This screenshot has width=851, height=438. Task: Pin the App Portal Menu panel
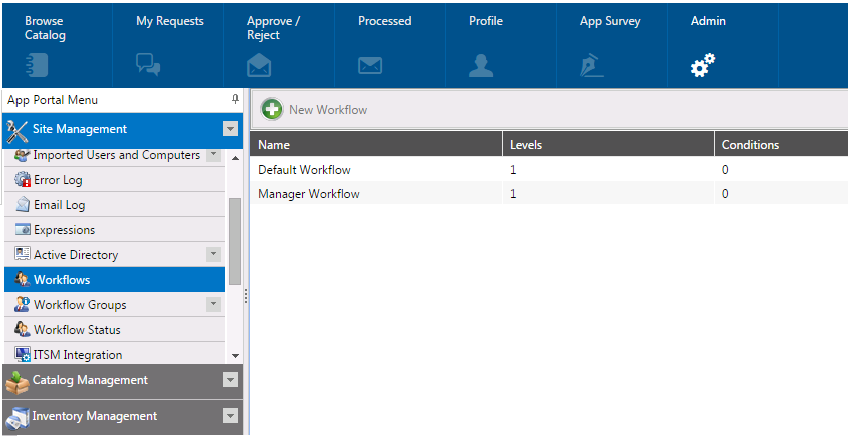pyautogui.click(x=235, y=100)
